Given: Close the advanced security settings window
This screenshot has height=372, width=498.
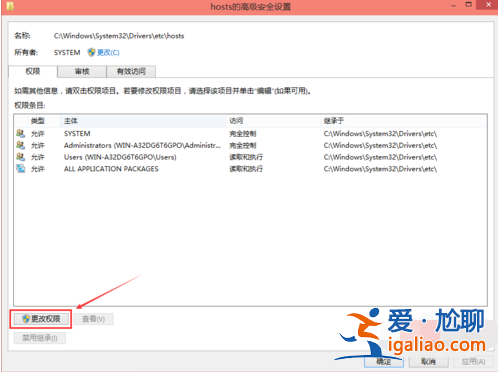Looking at the screenshot, I should point(488,5).
